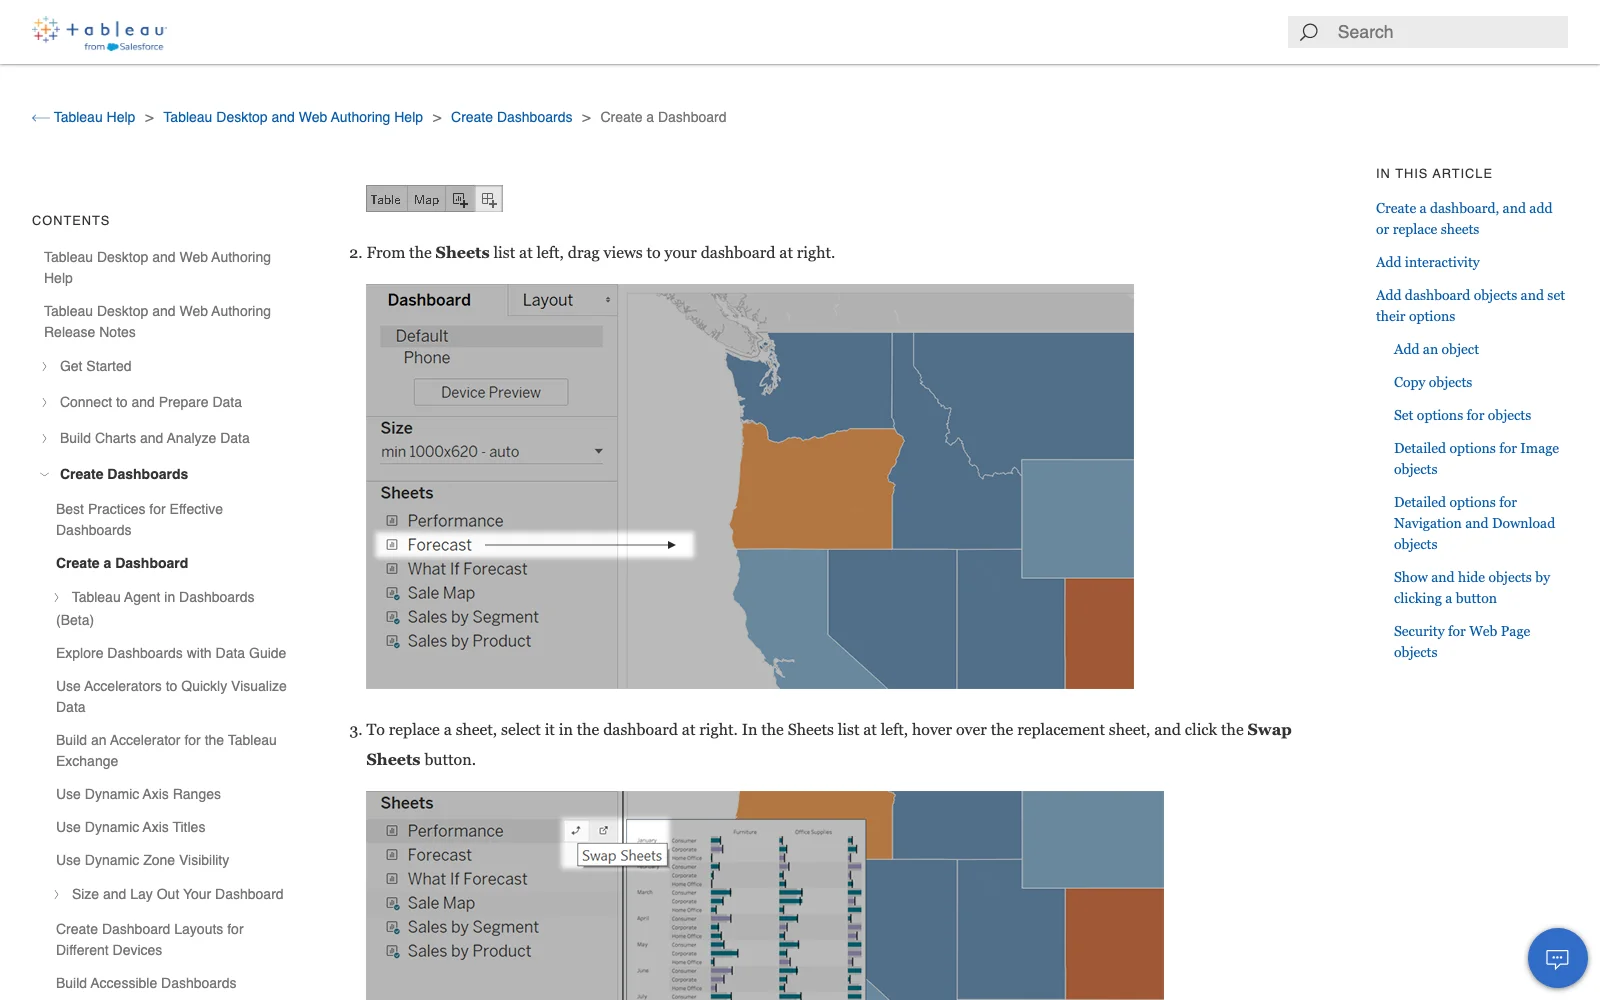Click the Swap Sheets icon beside Performance
Screen dimensions: 1600x1000
[x=576, y=830]
